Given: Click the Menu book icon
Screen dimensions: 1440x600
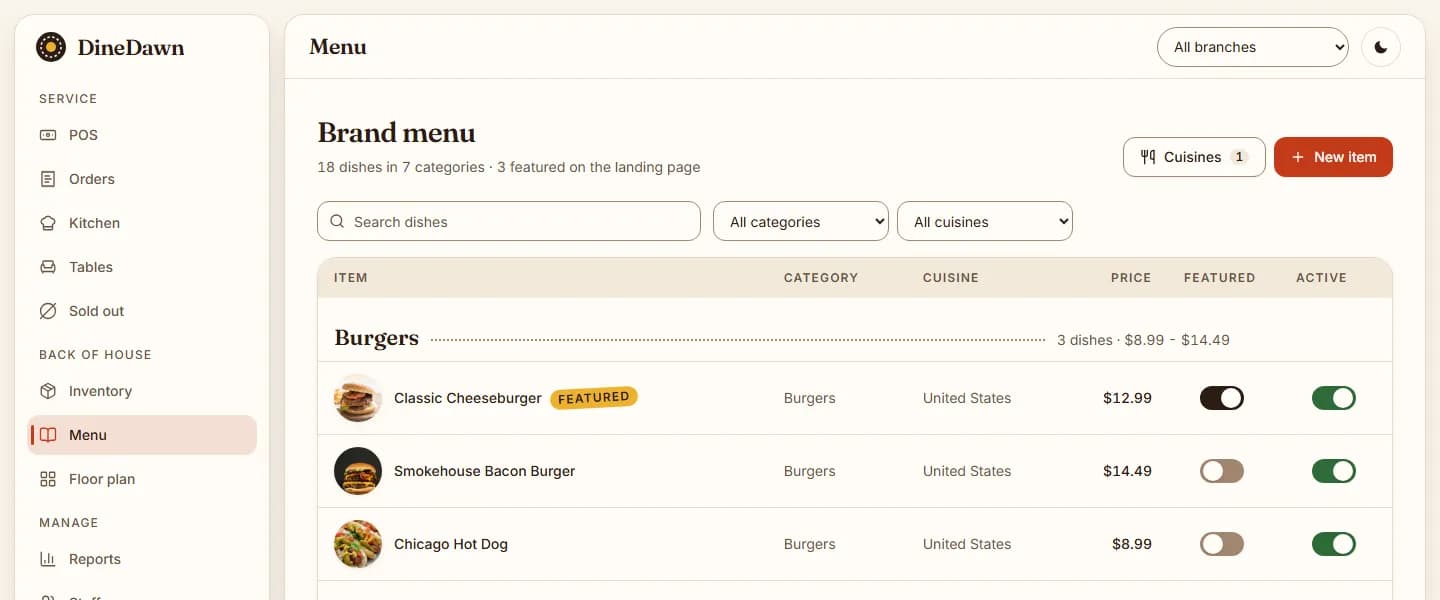Looking at the screenshot, I should tap(48, 435).
